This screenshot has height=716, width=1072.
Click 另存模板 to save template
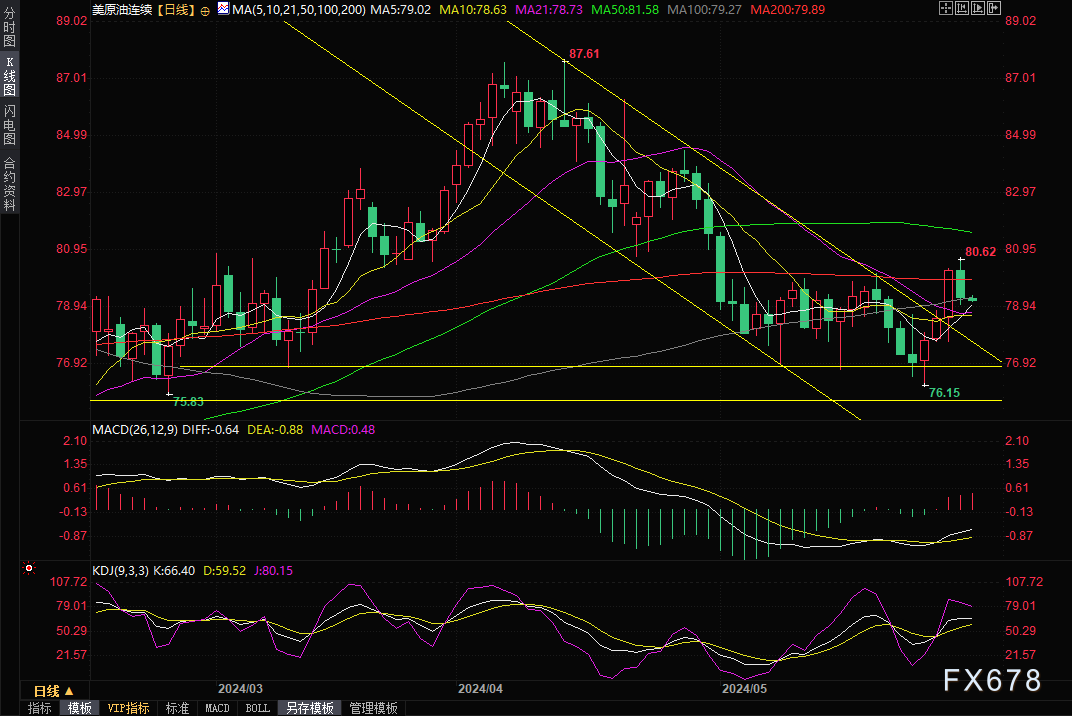[309, 708]
